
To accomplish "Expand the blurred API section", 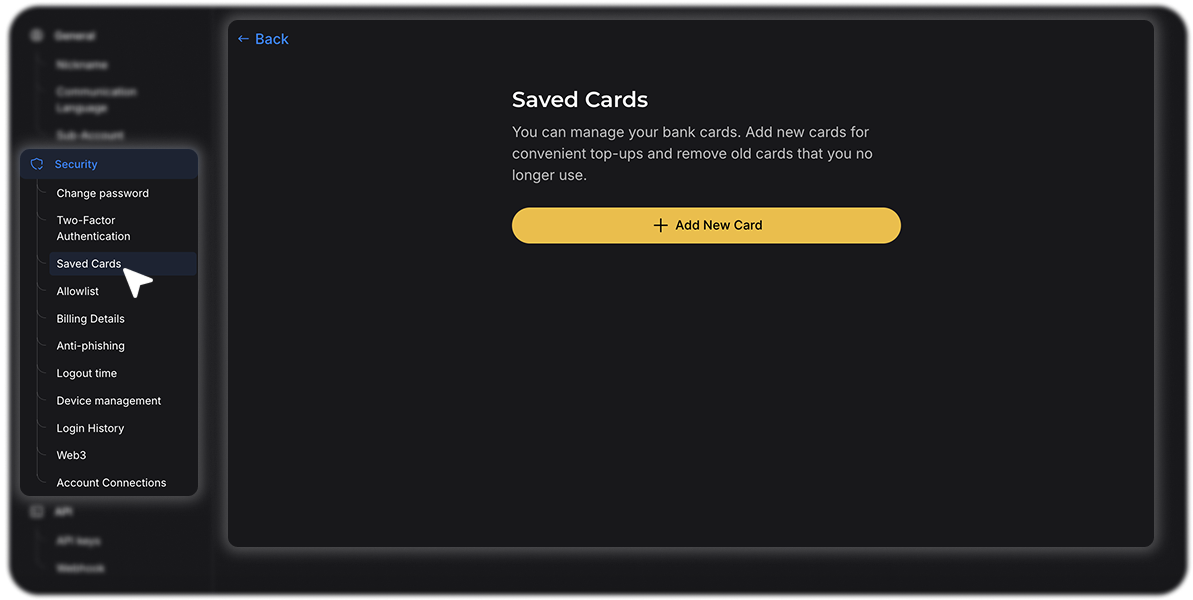I will pos(64,512).
